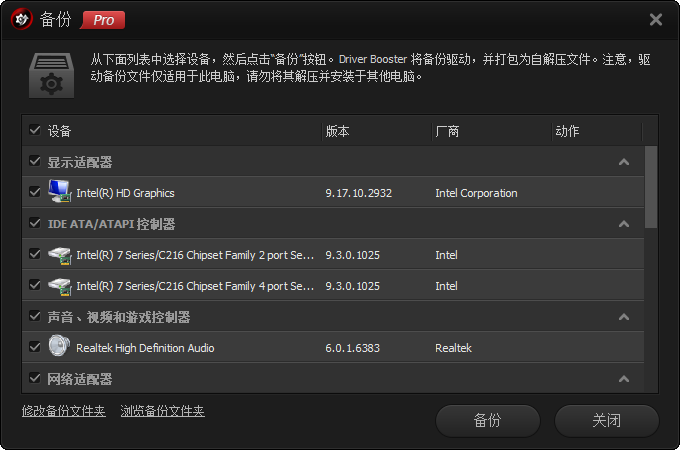Uncheck Intel(R) HD Graphics checkbox
This screenshot has width=680, height=450.
coord(35,192)
